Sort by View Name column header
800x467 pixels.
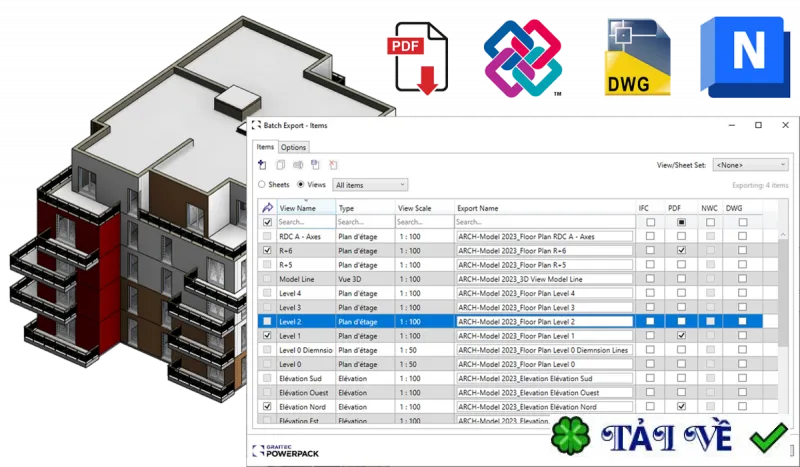306,208
